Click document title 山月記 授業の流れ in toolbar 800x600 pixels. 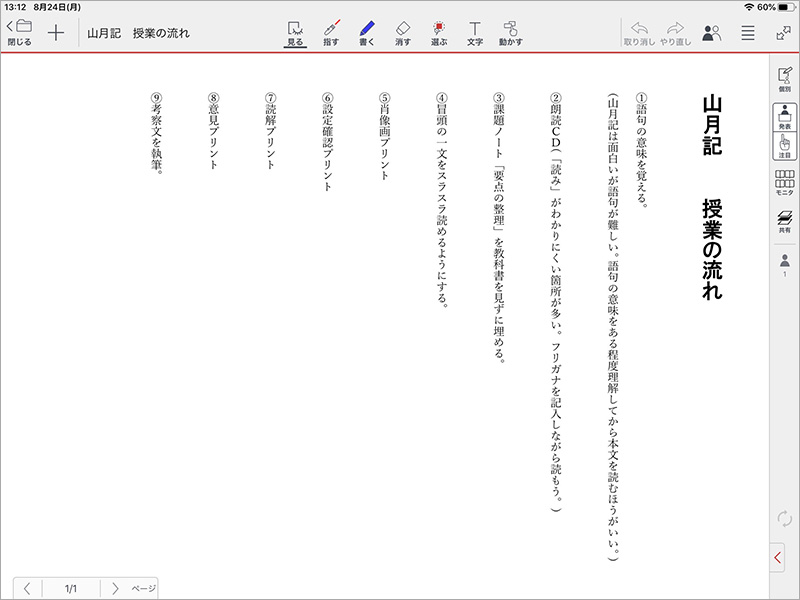point(138,33)
